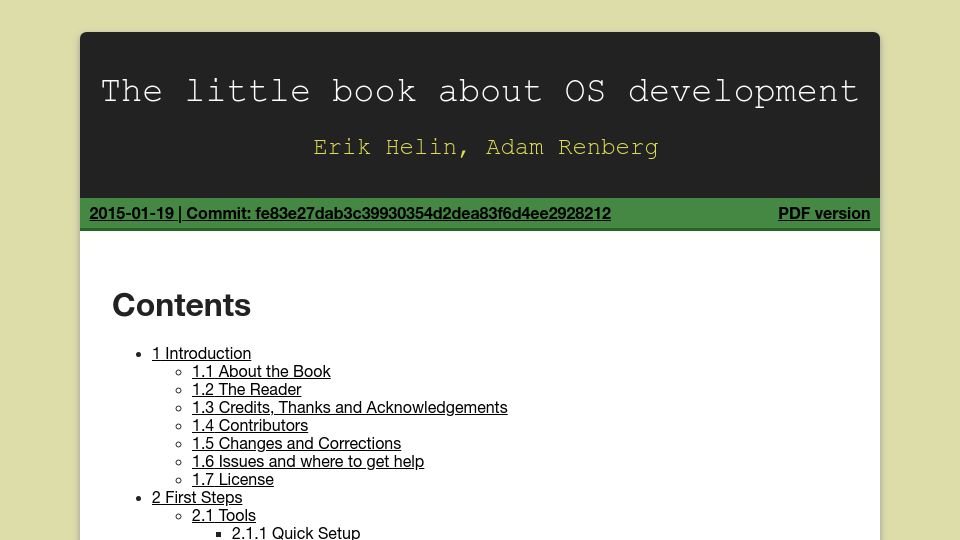Open section 1.1 About the Book

tap(261, 372)
